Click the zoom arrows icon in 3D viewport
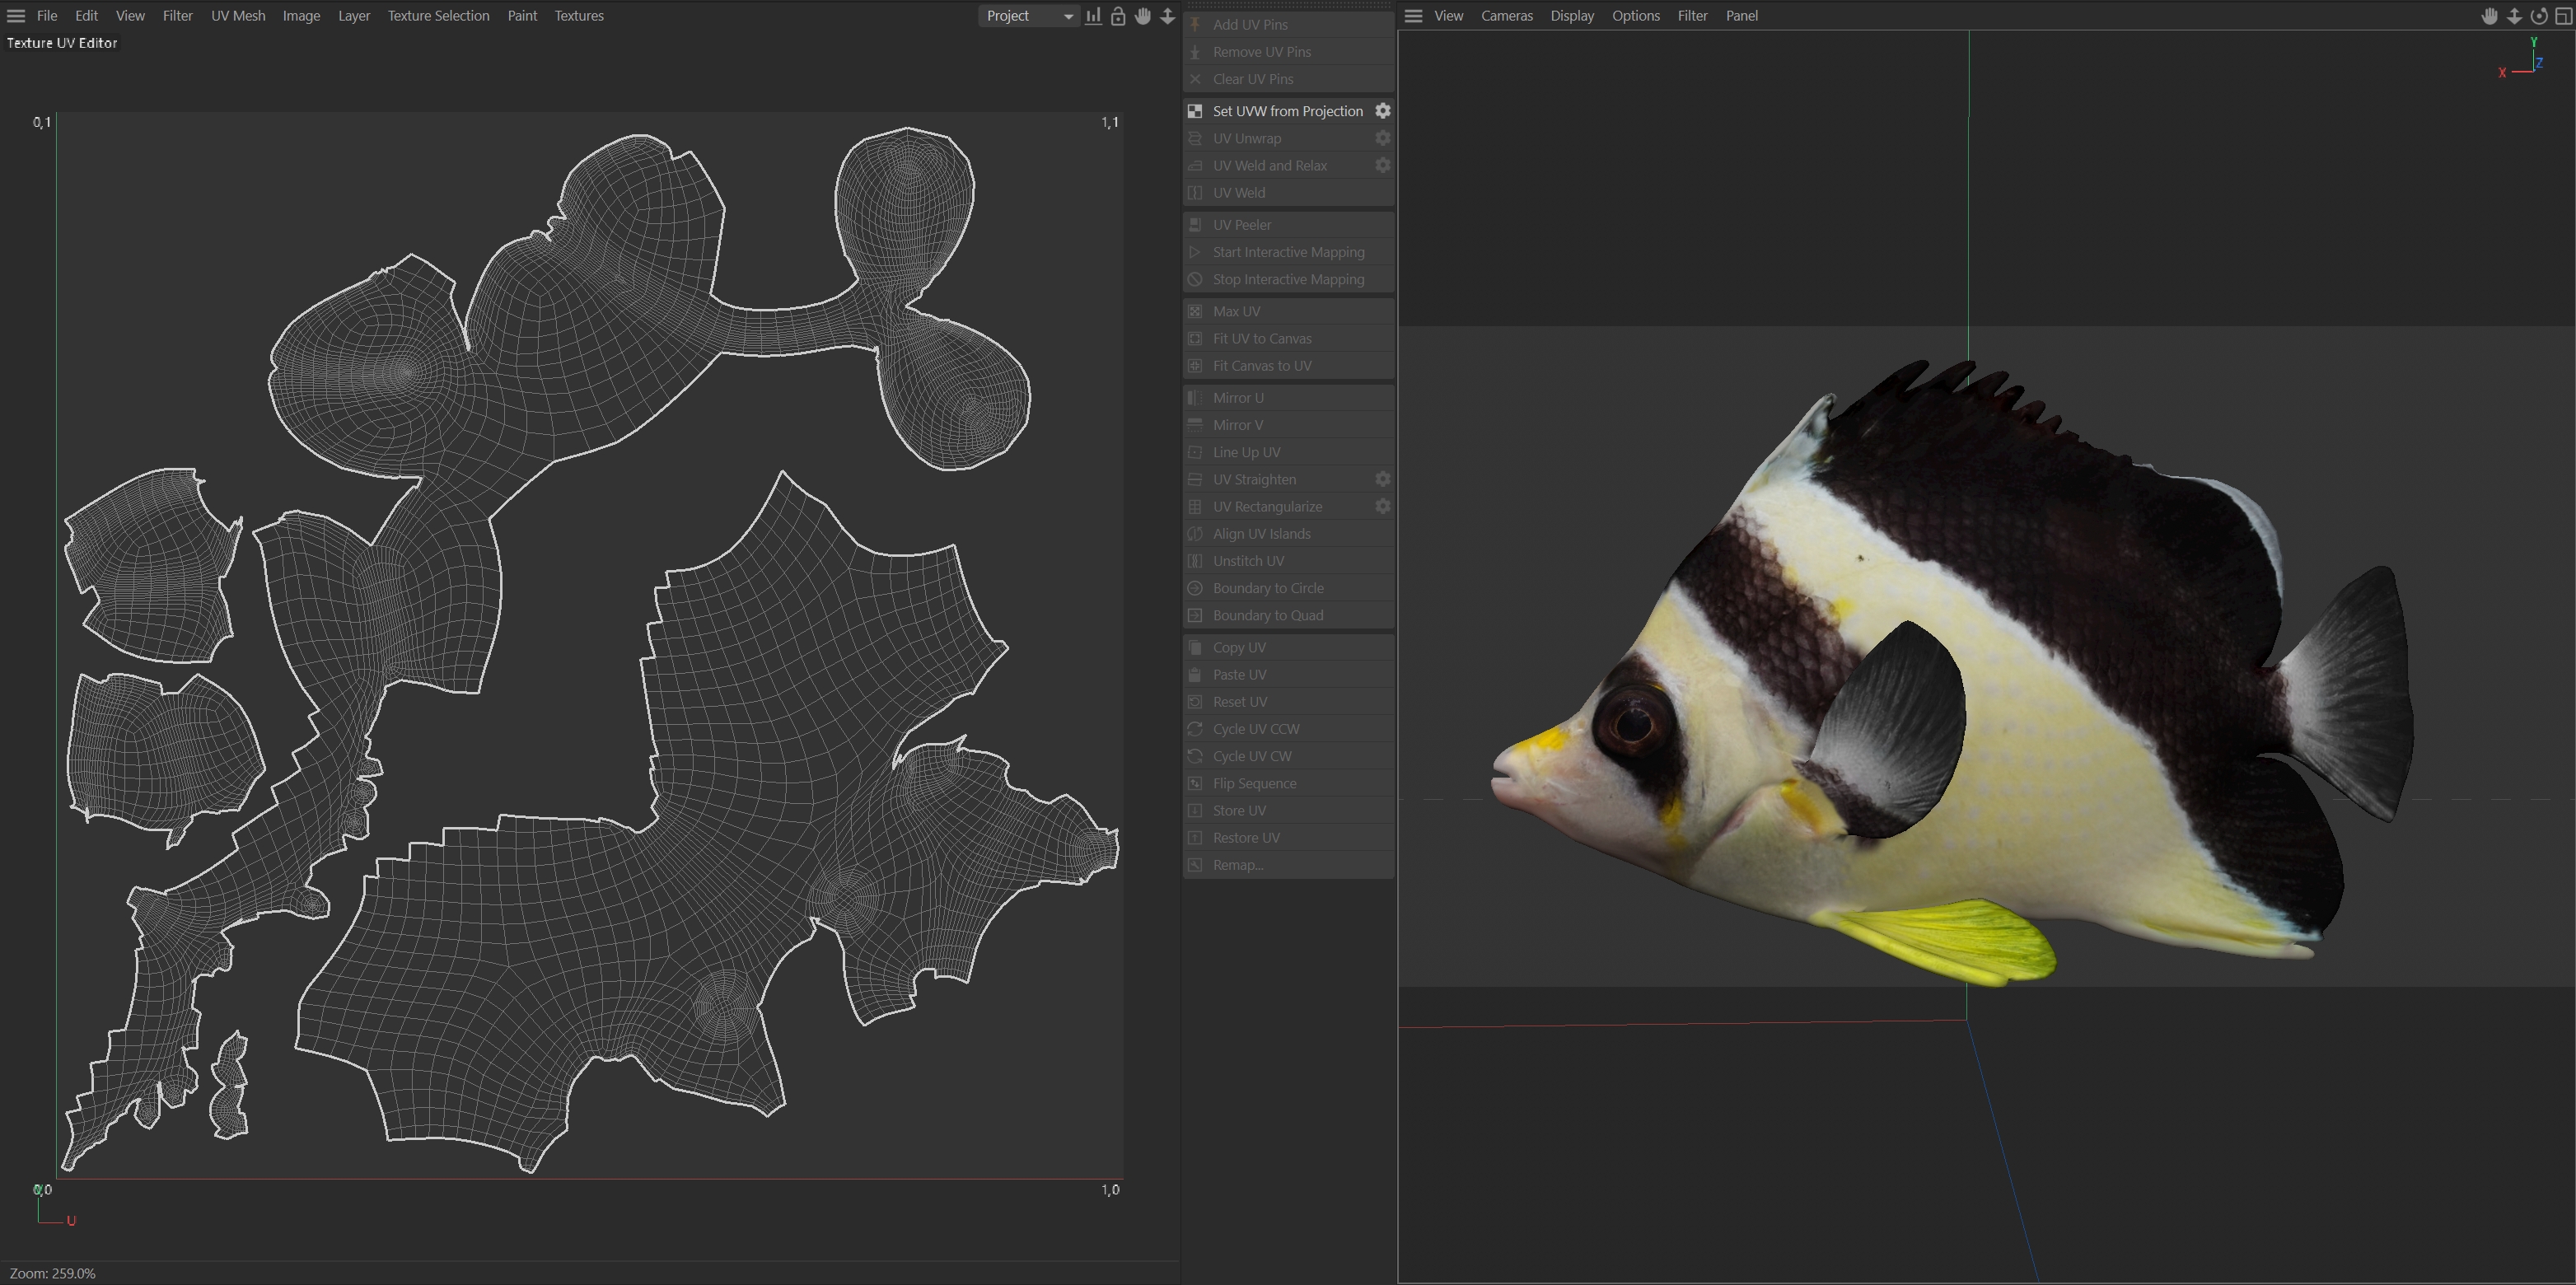The image size is (2576, 1285). (x=2514, y=16)
